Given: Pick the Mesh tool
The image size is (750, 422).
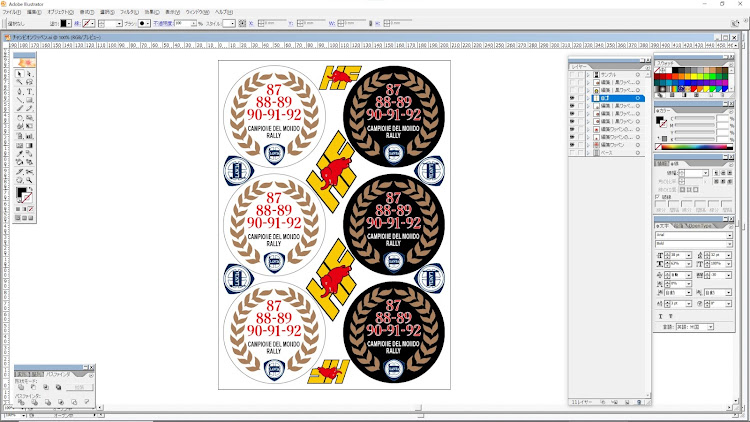Looking at the screenshot, I should click(x=20, y=145).
